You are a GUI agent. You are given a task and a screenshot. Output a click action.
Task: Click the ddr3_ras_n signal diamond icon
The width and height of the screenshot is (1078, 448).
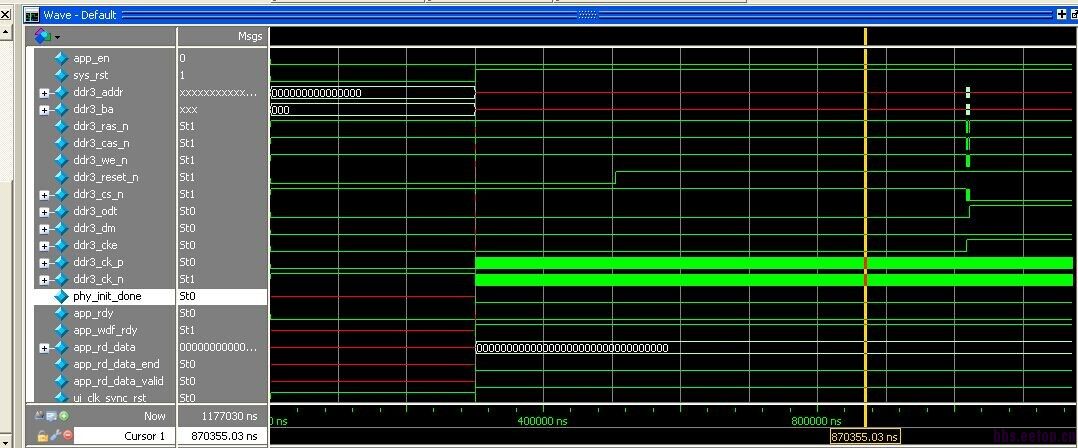(62, 126)
